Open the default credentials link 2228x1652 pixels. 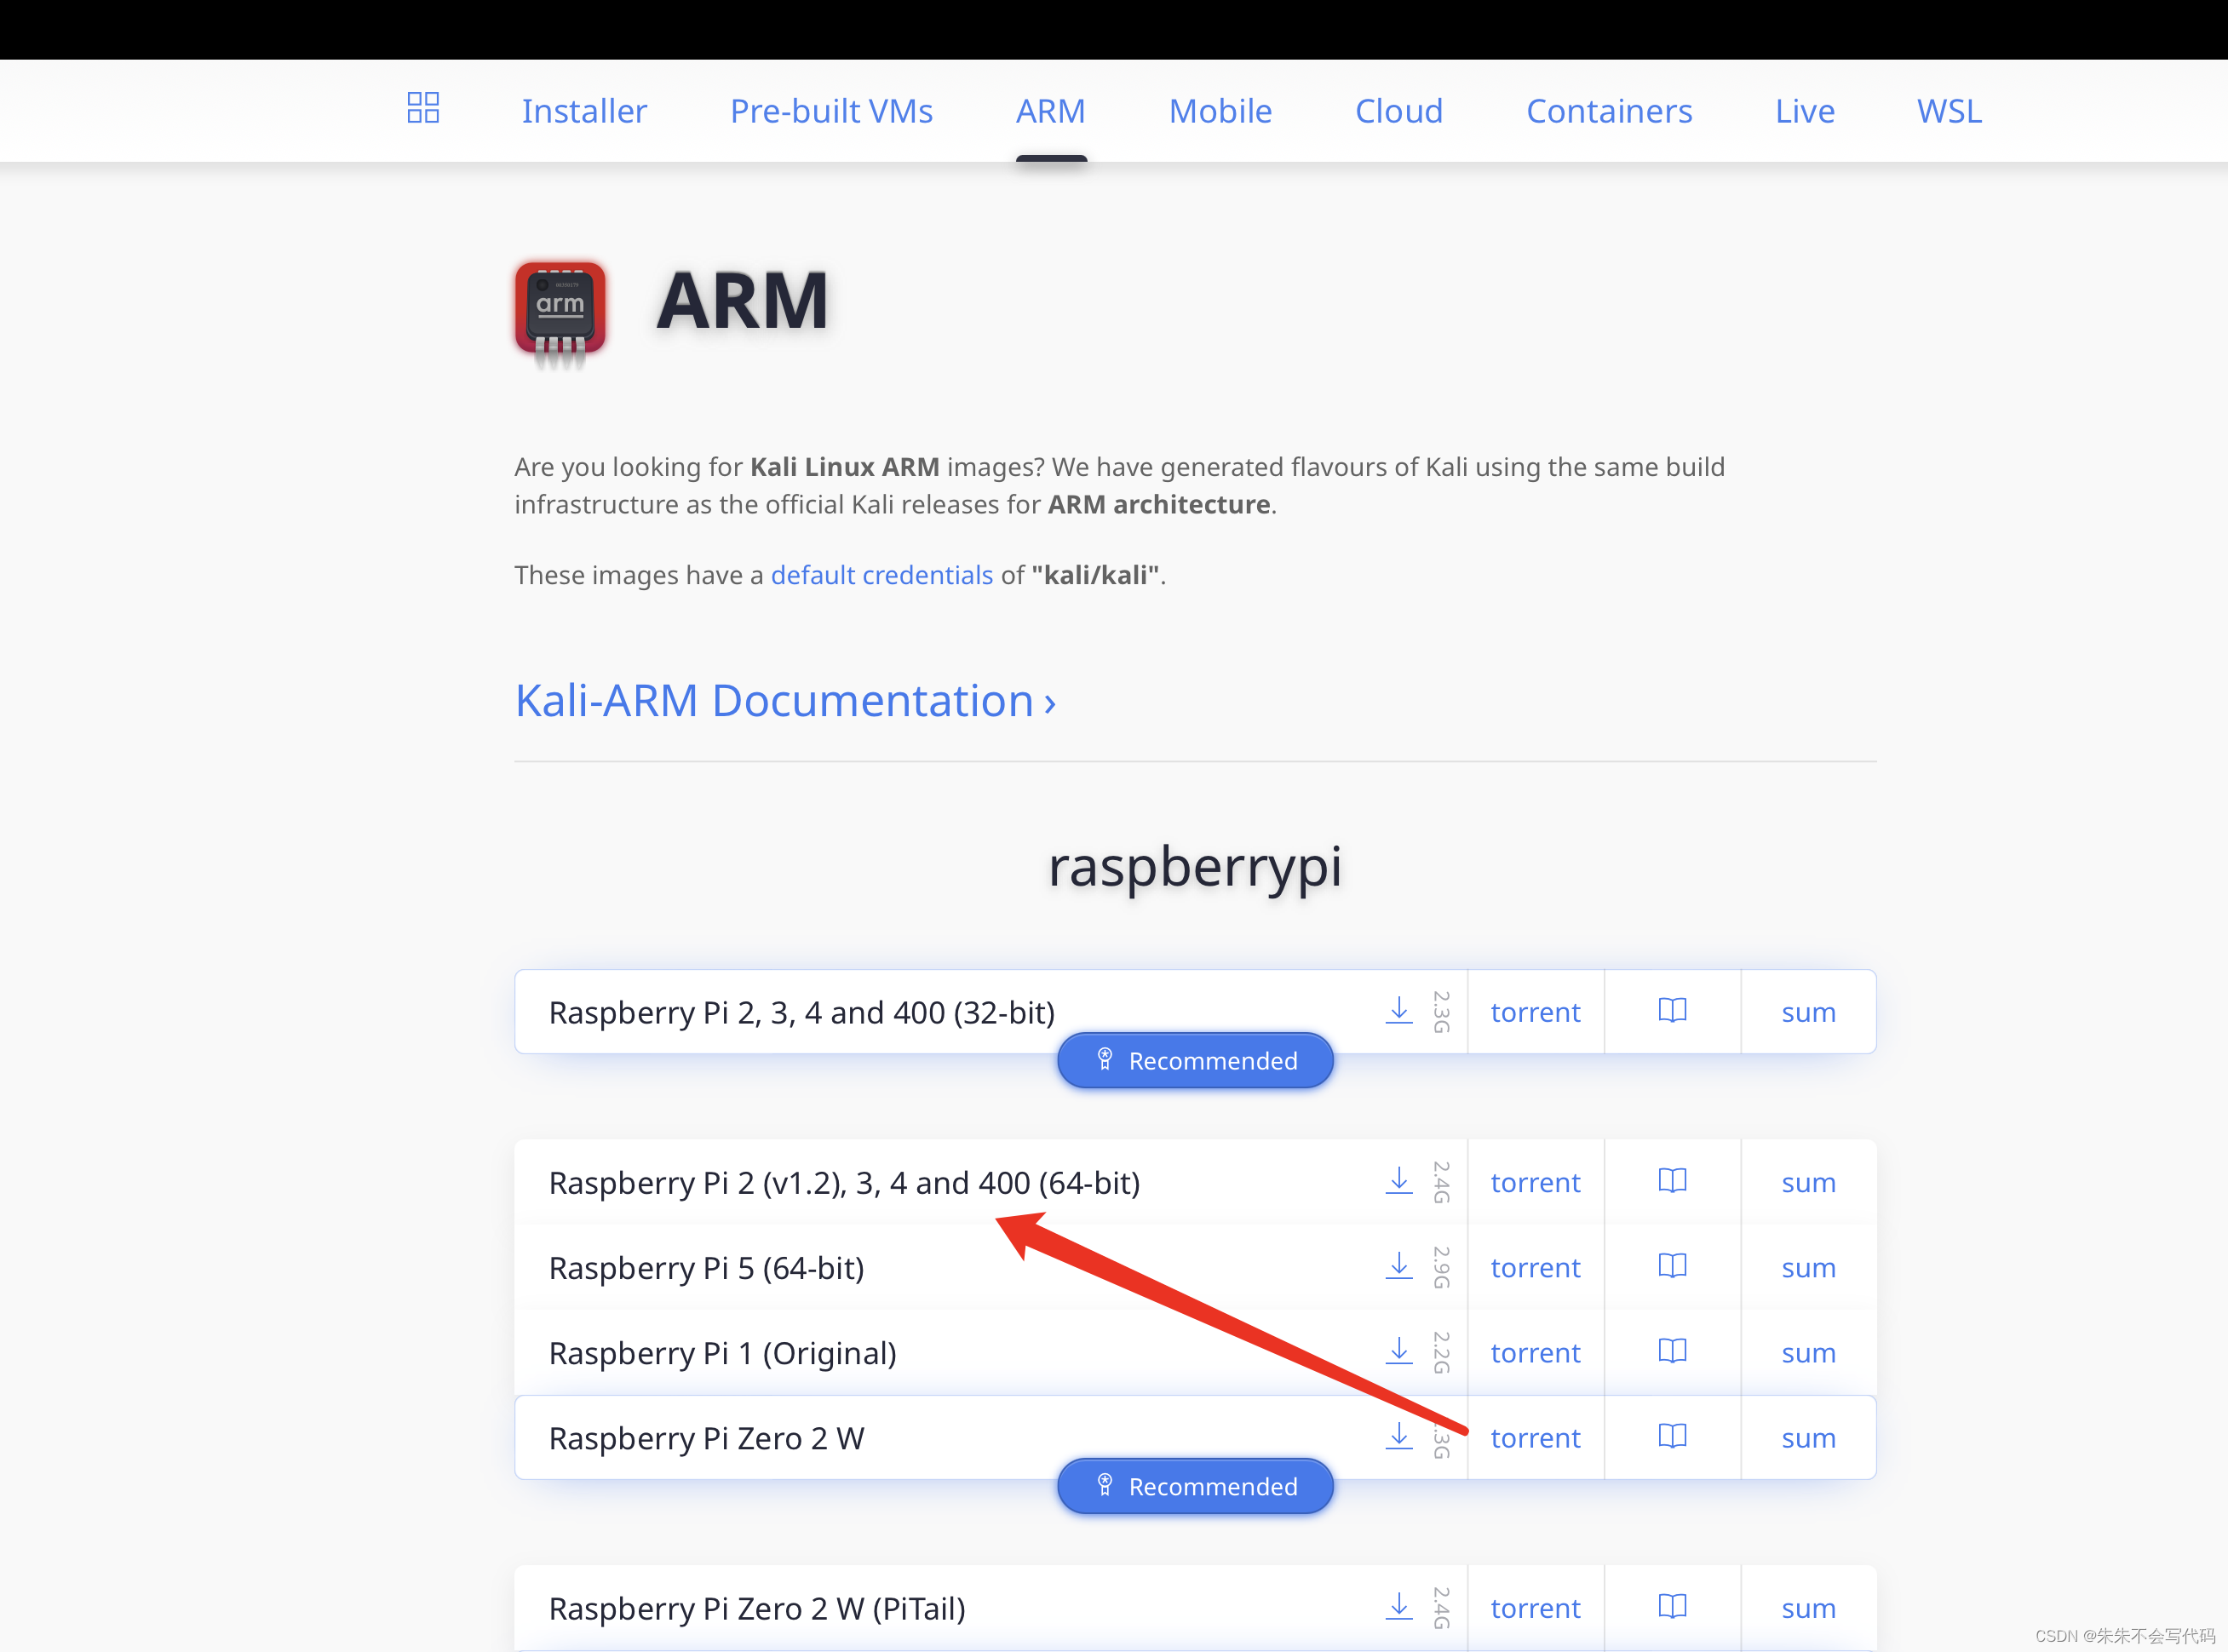click(882, 575)
